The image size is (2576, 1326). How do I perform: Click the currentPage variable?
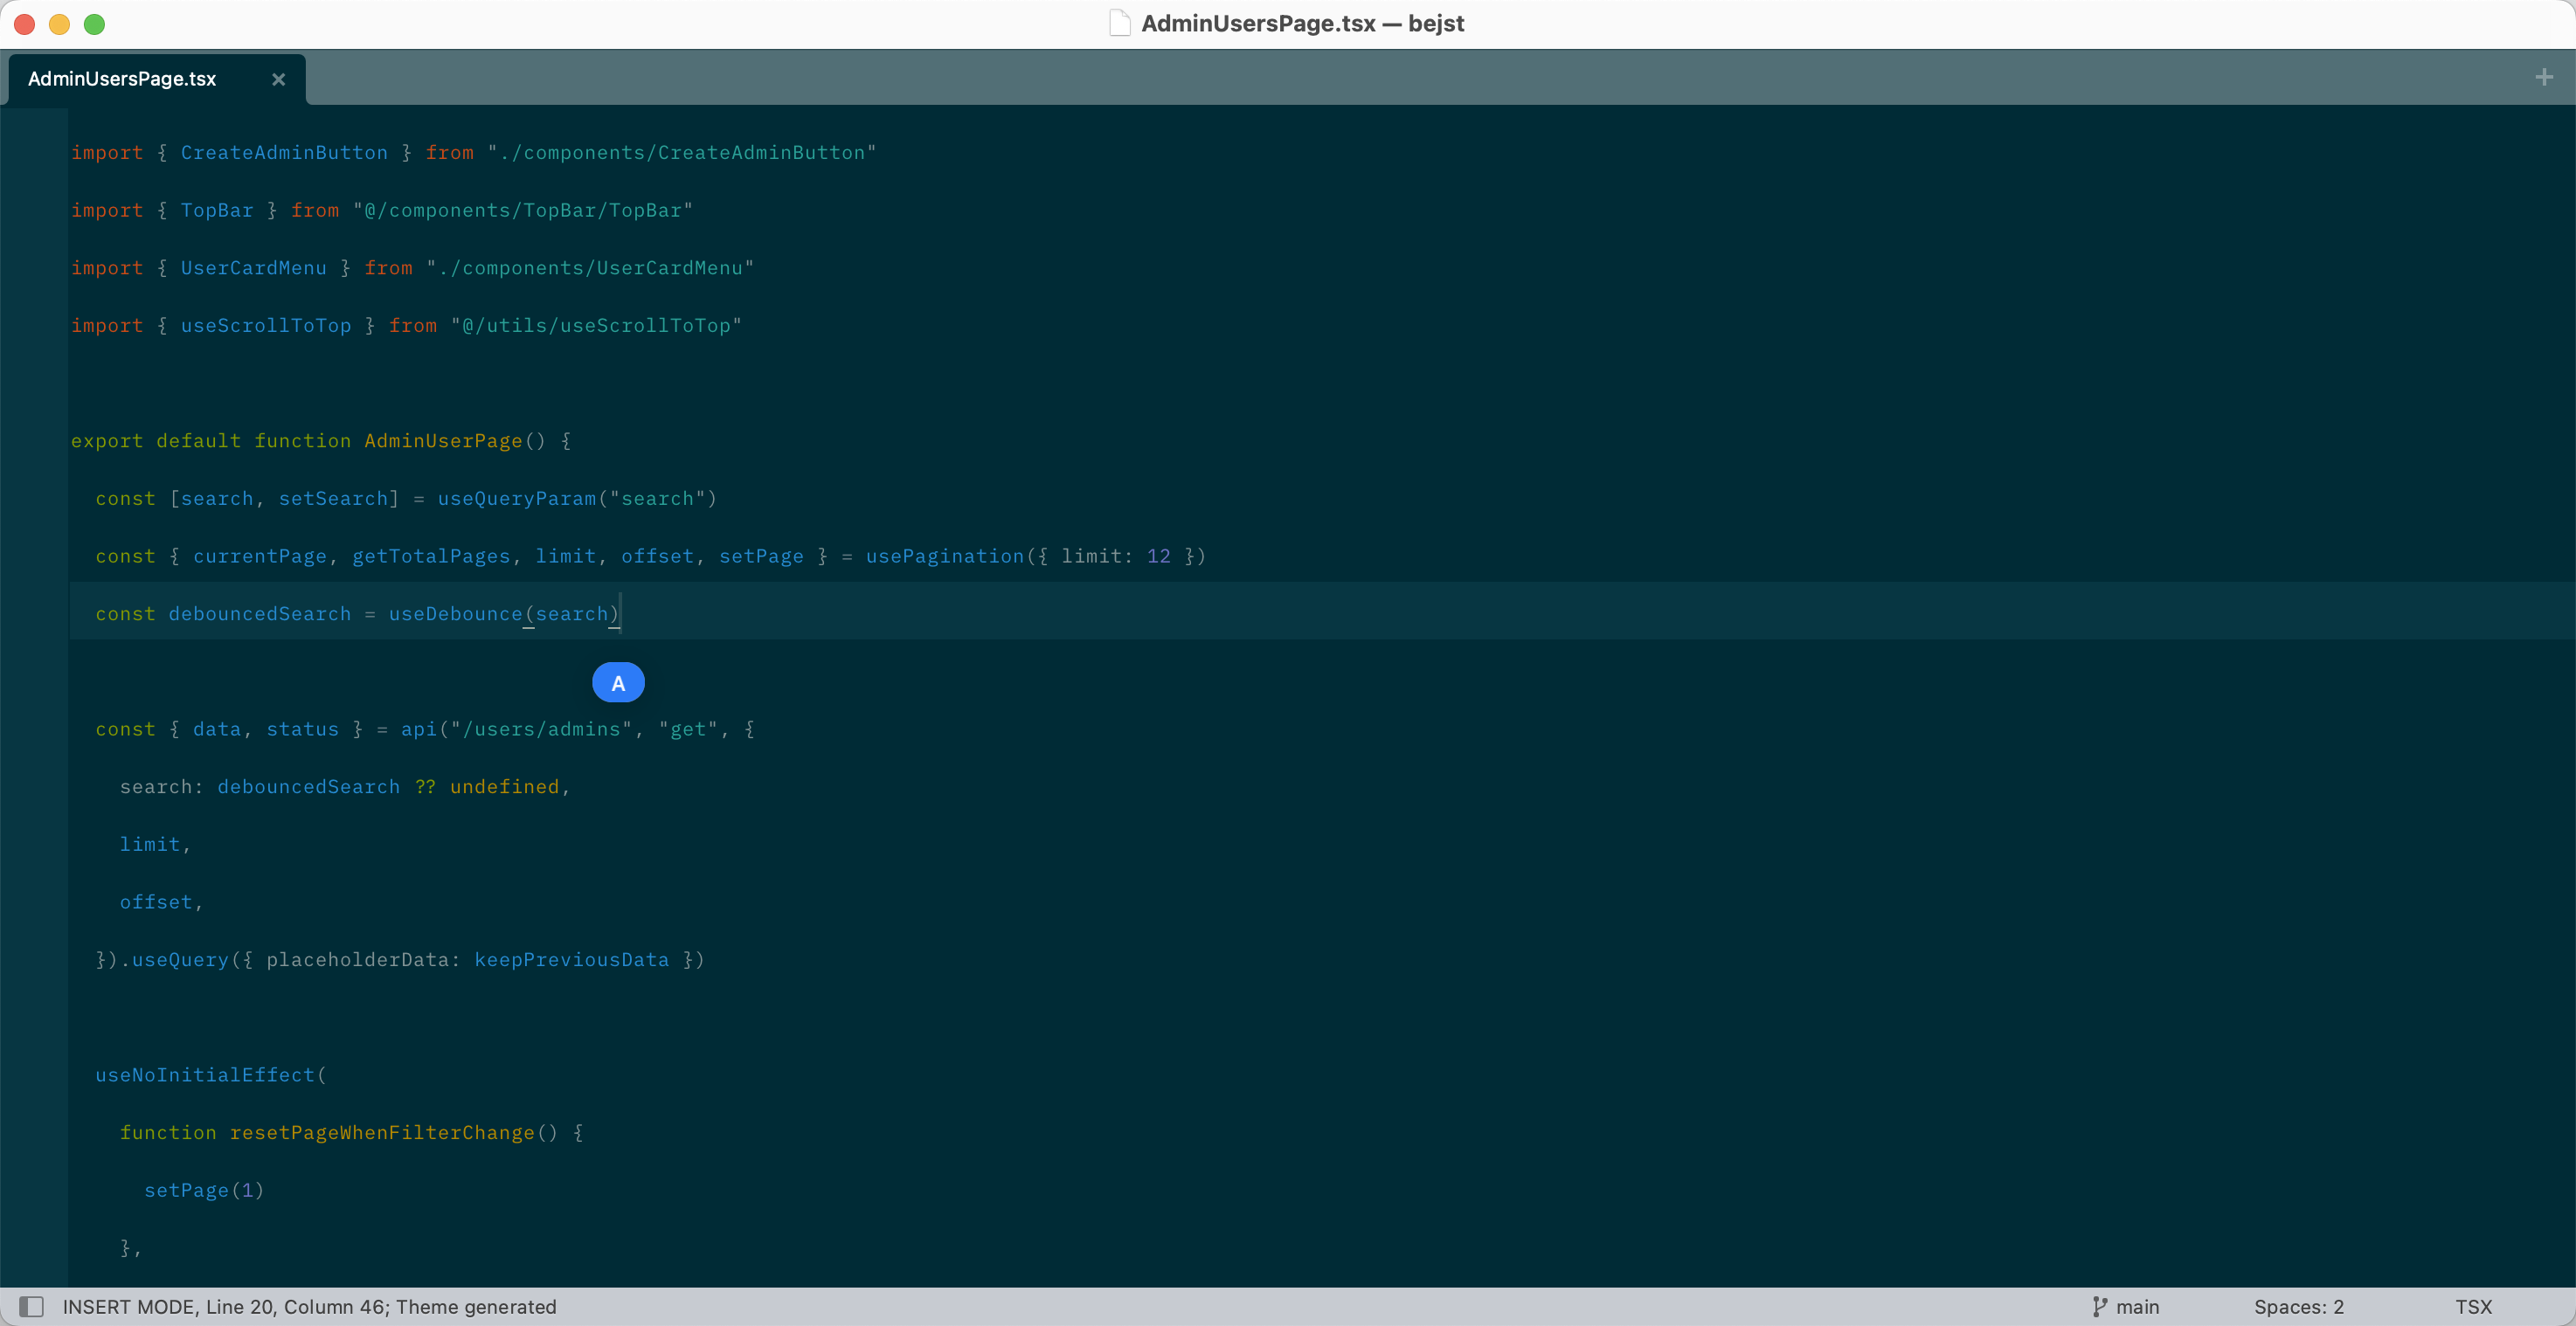(260, 556)
